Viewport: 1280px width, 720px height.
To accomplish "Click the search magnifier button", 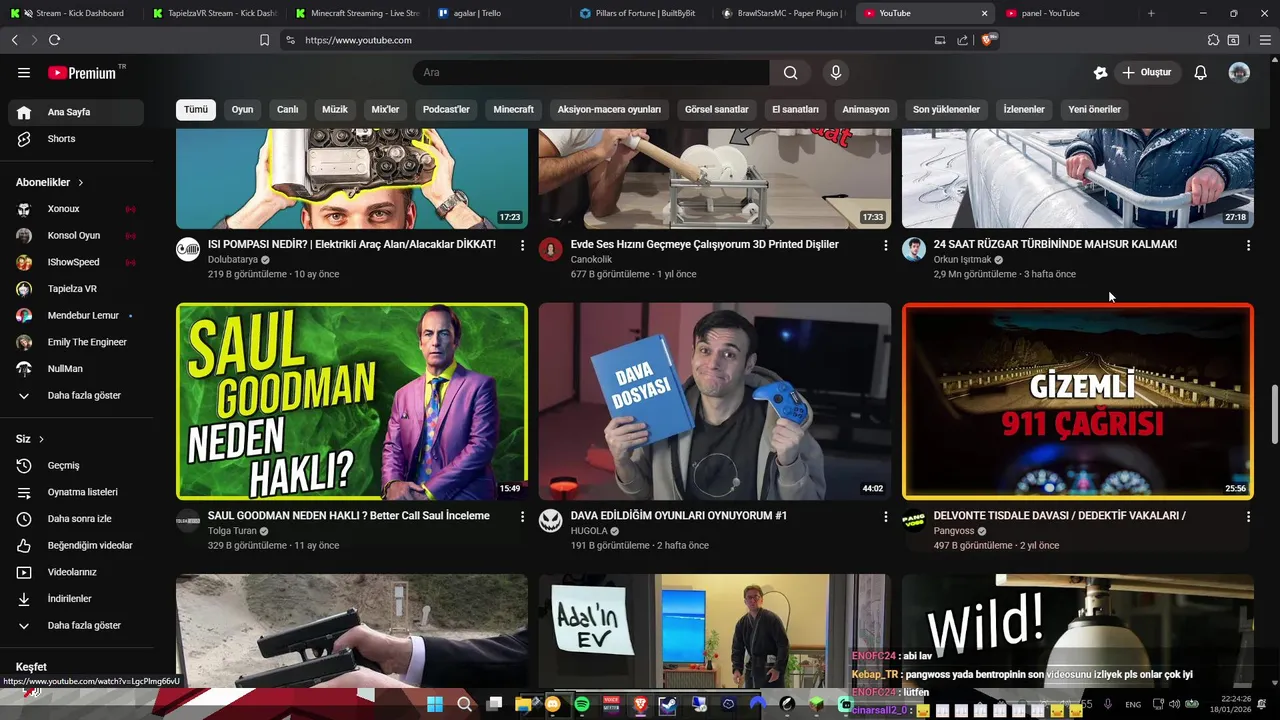I will coord(790,72).
